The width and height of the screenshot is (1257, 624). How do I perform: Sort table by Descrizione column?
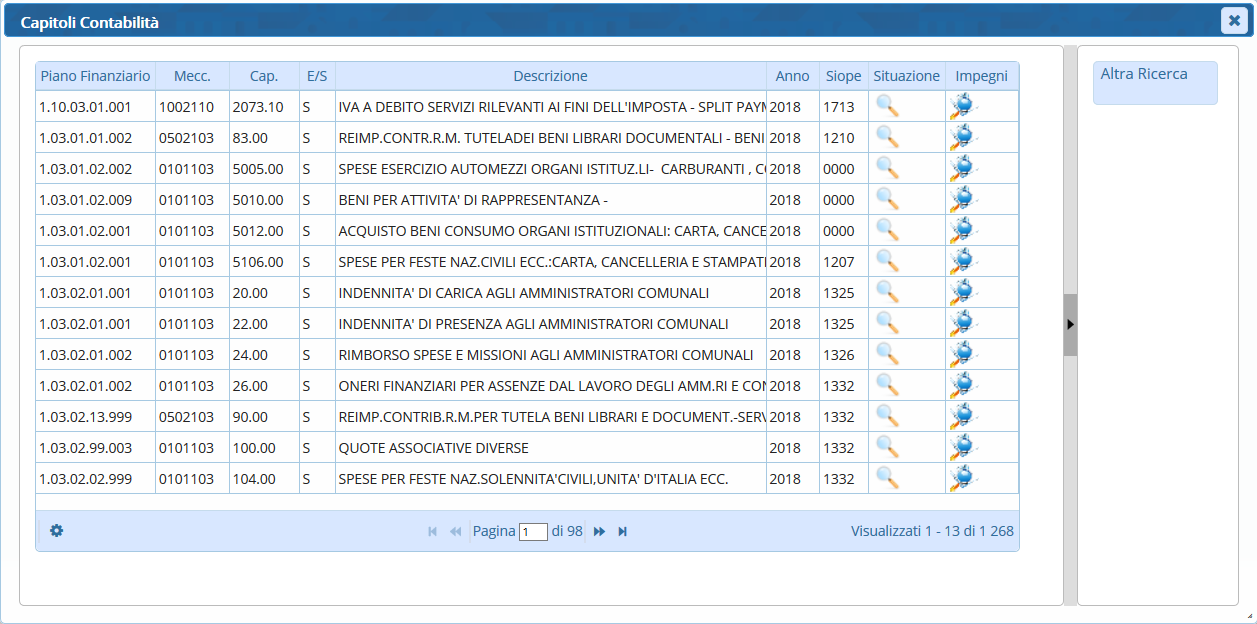pos(550,76)
